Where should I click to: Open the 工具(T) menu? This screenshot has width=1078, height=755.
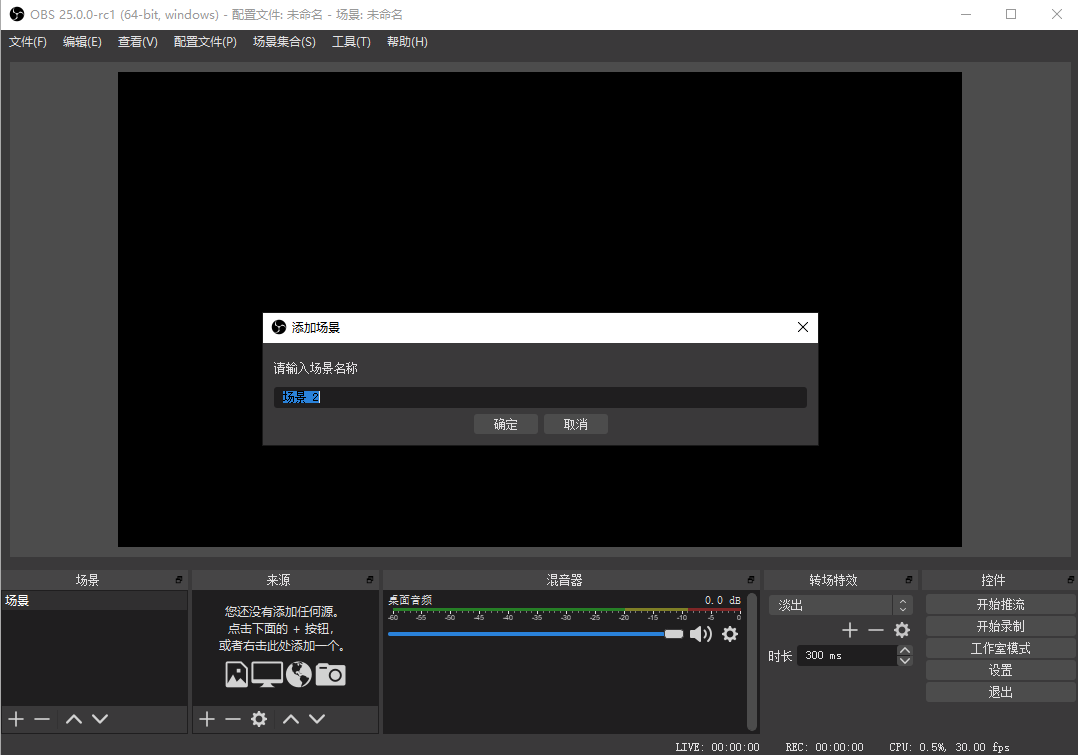tap(351, 42)
